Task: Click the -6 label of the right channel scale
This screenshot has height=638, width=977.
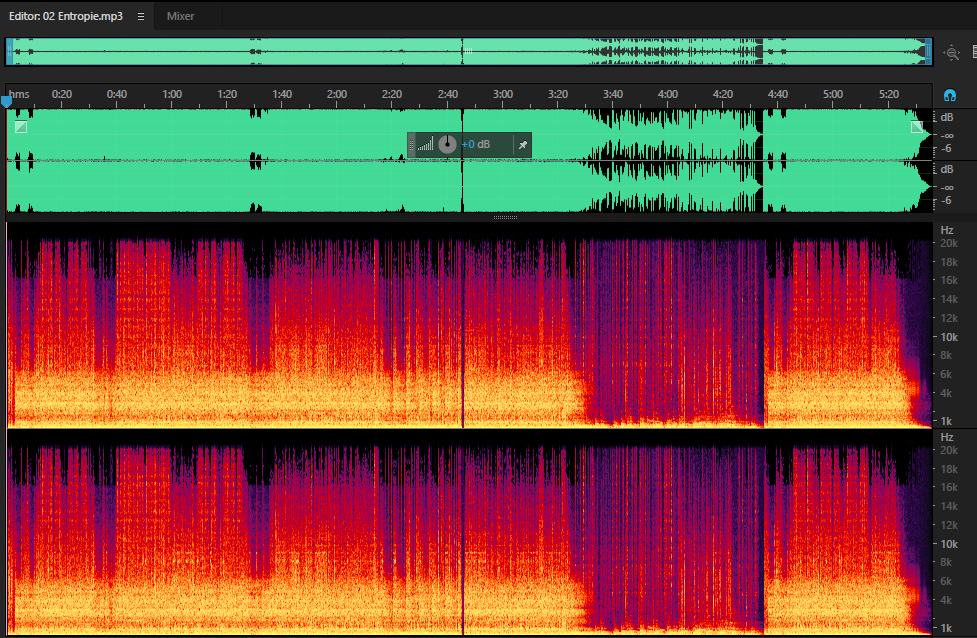Action: [x=946, y=201]
